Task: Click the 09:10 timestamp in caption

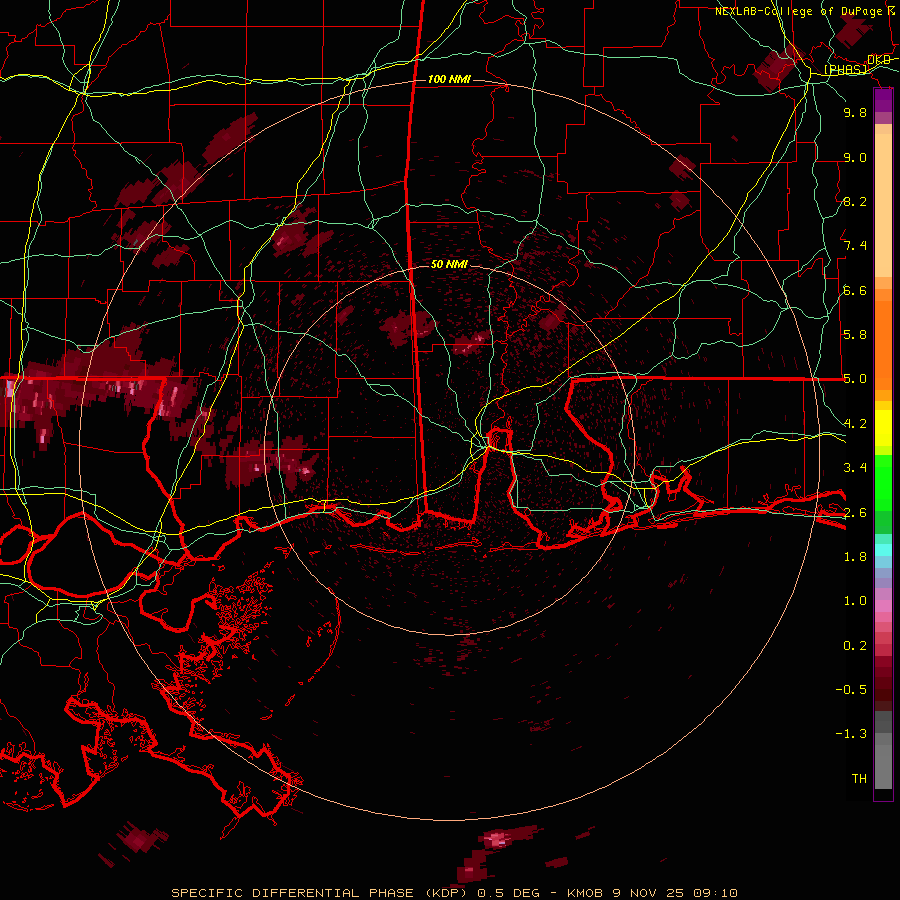Action: (715, 893)
